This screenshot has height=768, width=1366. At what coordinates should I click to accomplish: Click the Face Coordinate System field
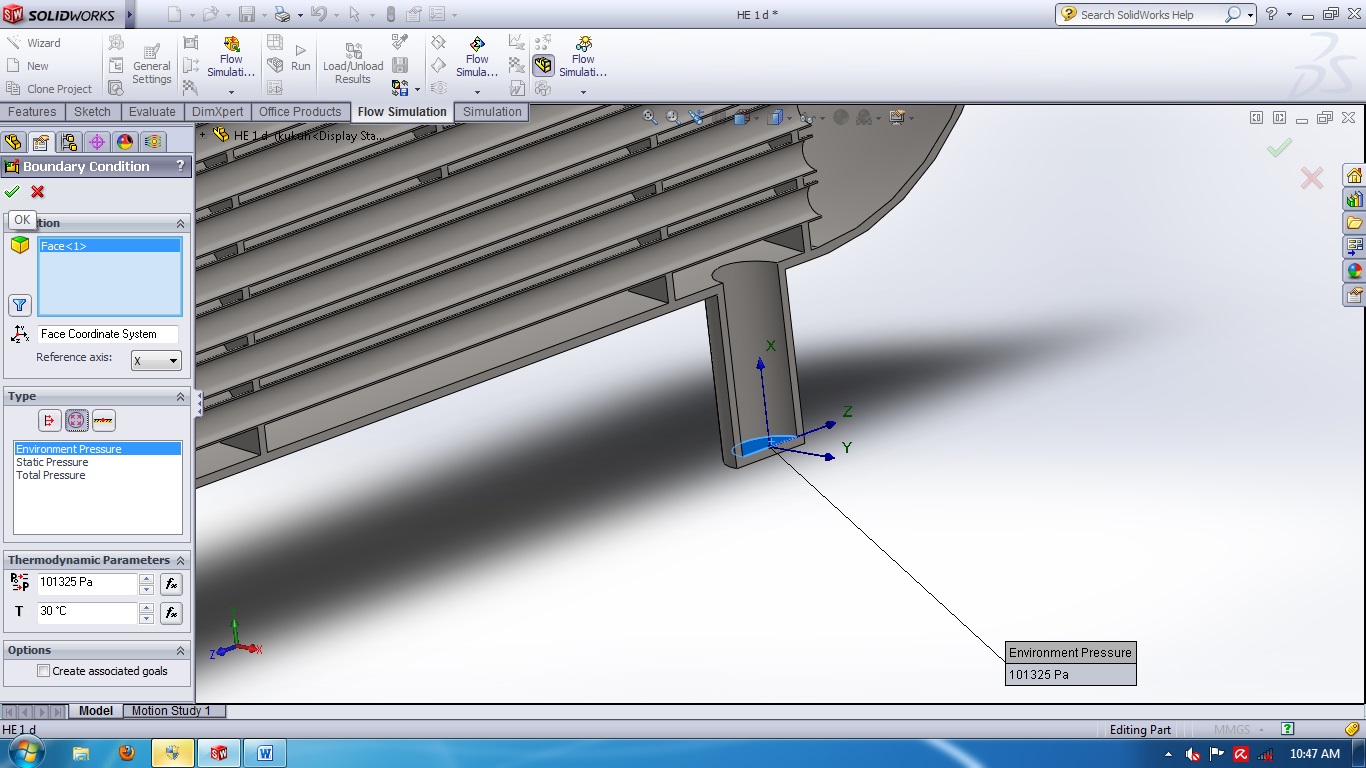click(108, 334)
